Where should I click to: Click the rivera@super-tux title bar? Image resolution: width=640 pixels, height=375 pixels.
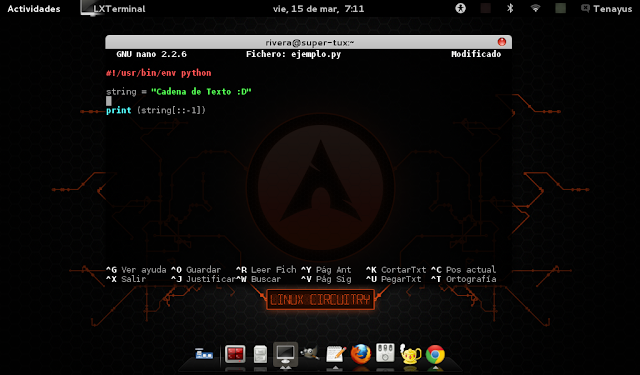(x=309, y=42)
